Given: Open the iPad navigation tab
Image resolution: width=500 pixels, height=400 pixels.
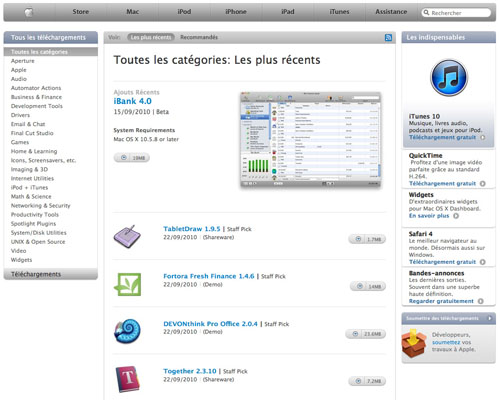Looking at the screenshot, I should [288, 12].
